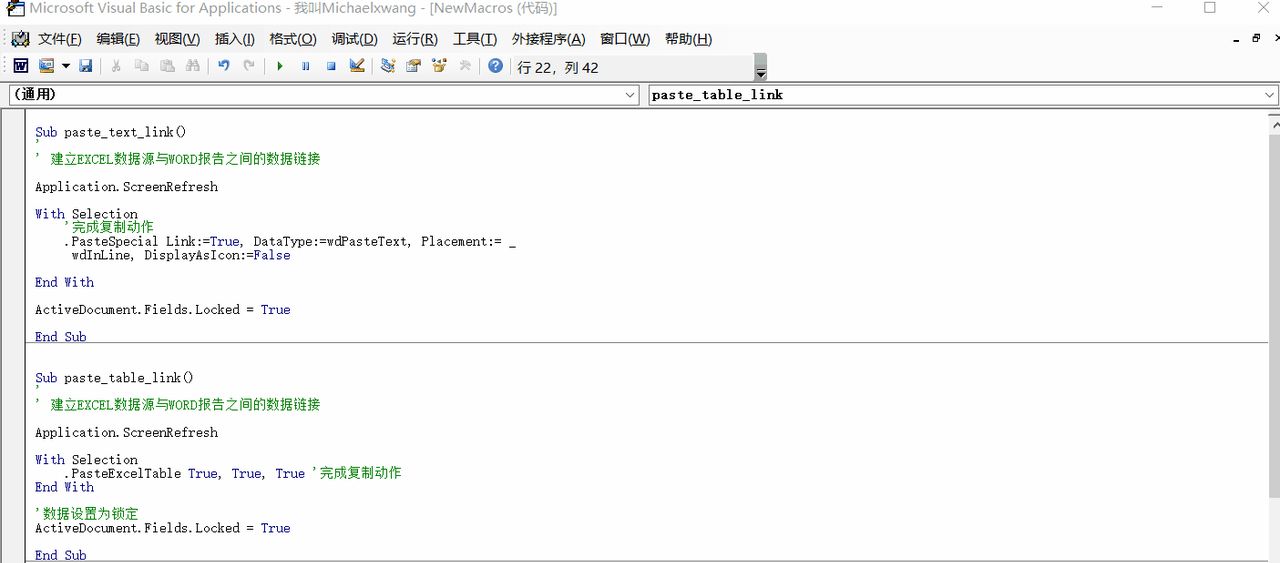Toggle Design Mode icon
The width and height of the screenshot is (1280, 563).
(x=357, y=66)
